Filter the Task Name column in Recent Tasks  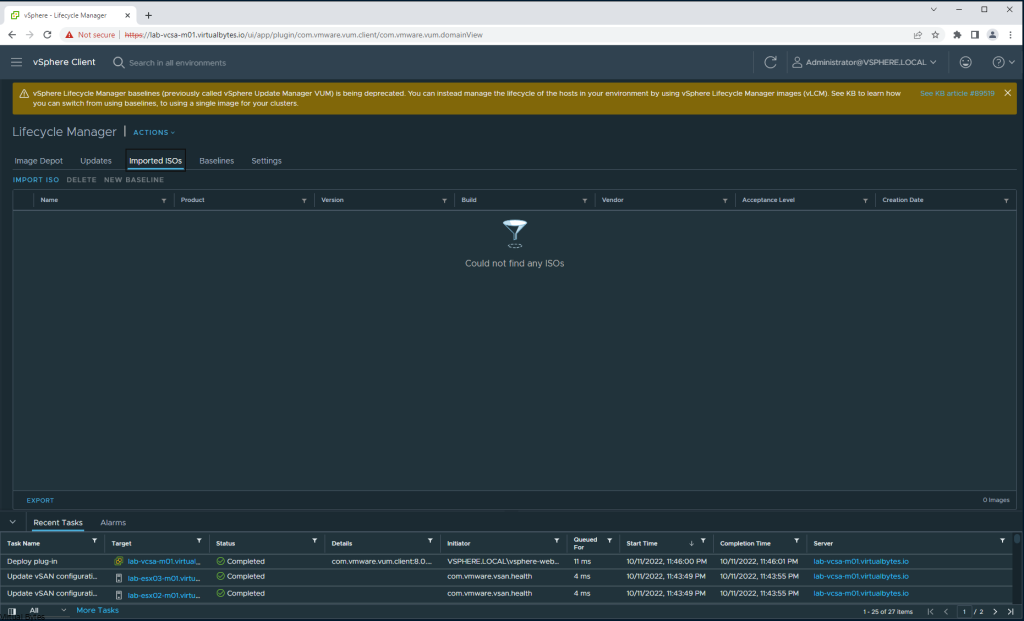tap(95, 541)
